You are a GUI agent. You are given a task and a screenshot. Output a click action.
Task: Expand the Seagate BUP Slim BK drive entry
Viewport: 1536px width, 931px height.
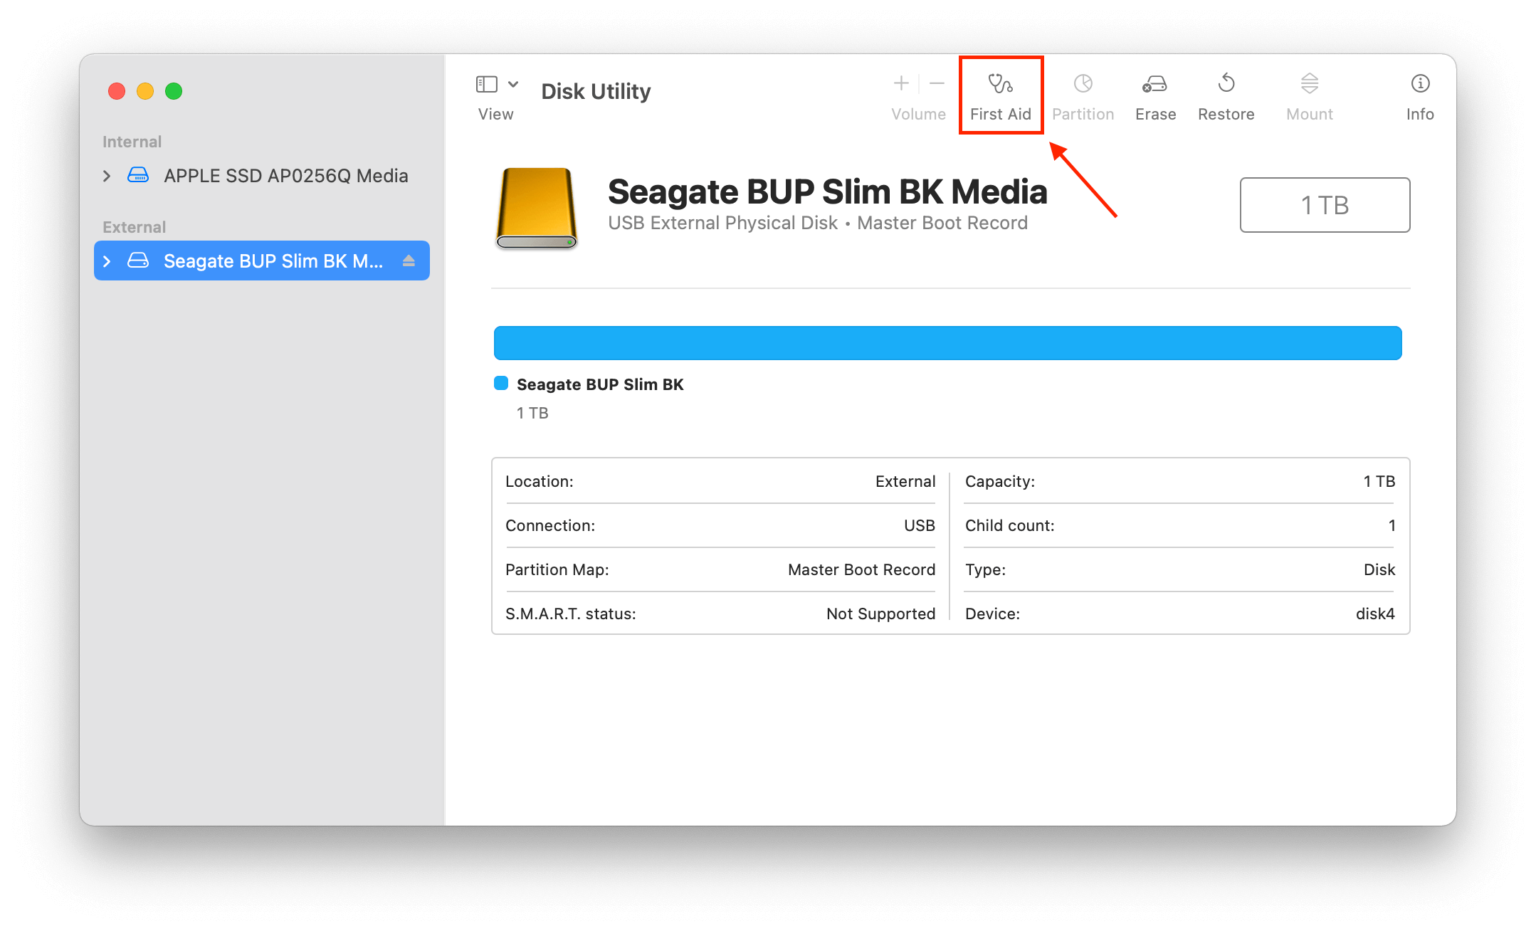coord(107,260)
